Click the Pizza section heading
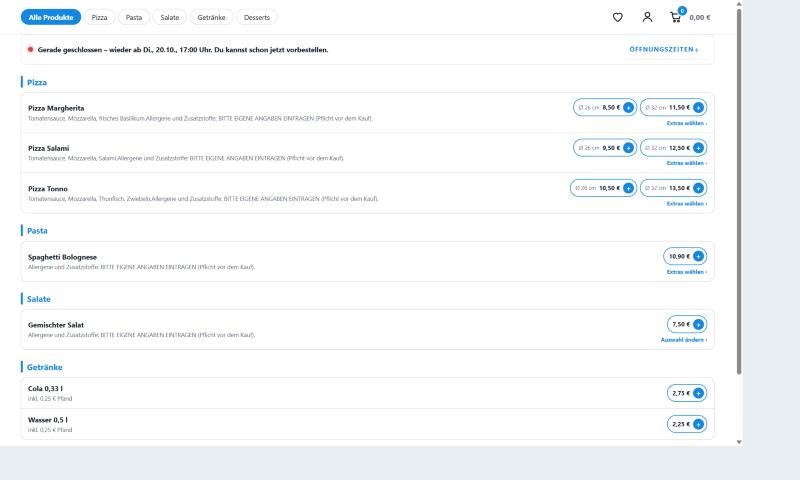Screen dimensions: 800x480 click(x=37, y=82)
